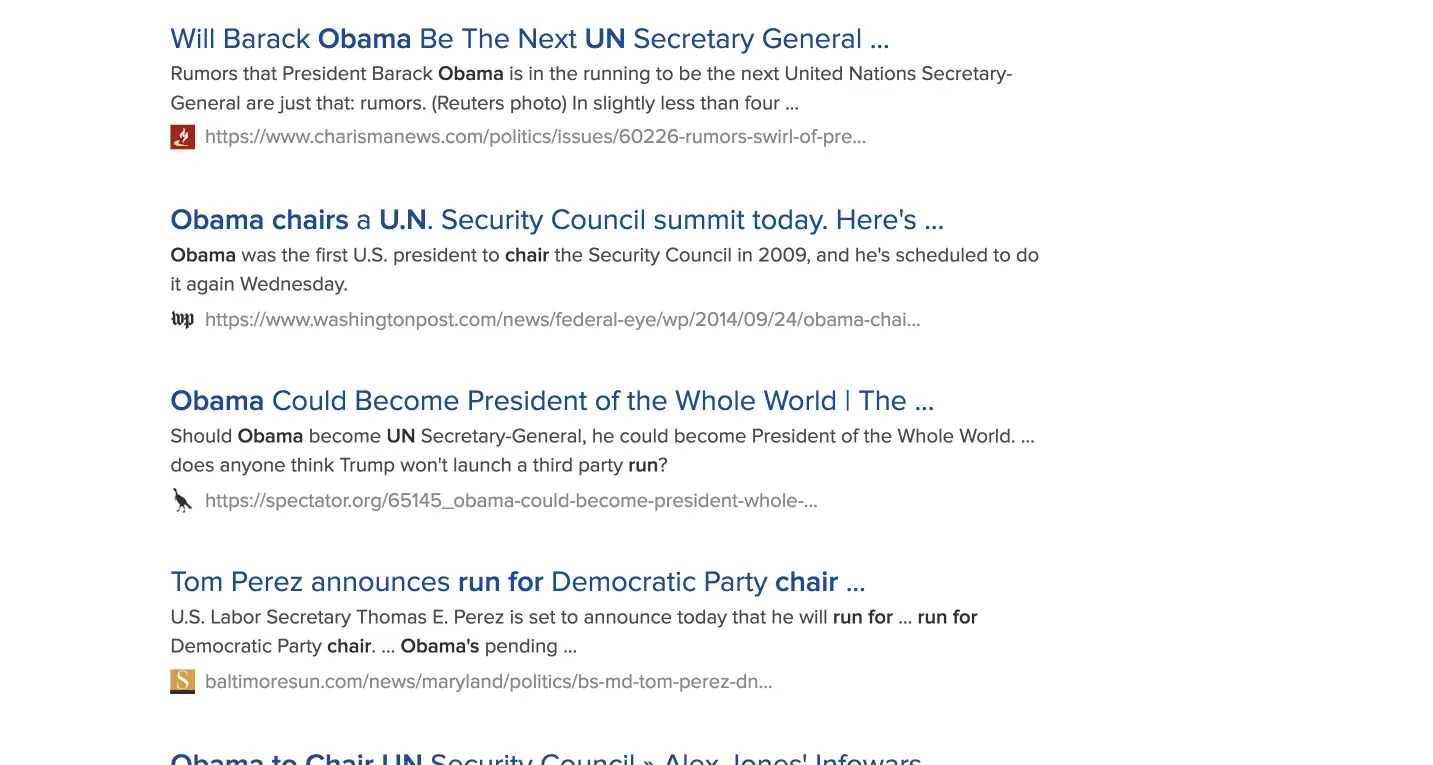
Task: Click the 'Should Obama become UN Secretary-General' snippet line
Action: click(602, 436)
